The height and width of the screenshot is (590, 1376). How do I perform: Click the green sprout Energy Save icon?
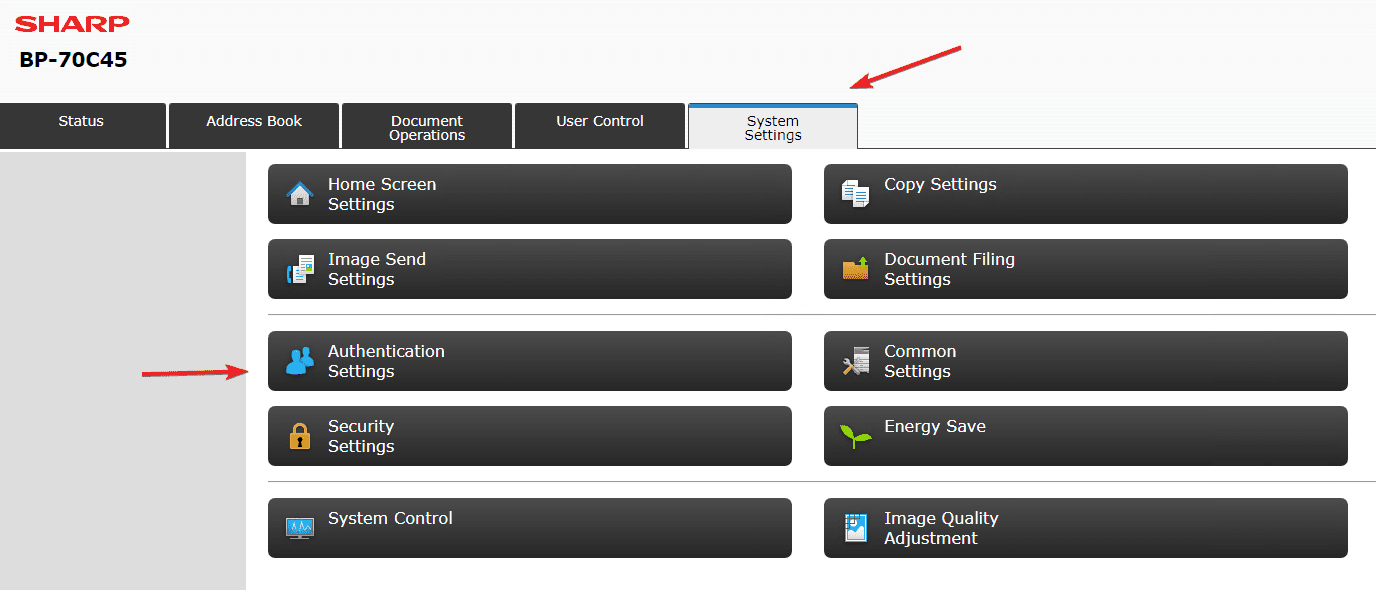[x=856, y=436]
